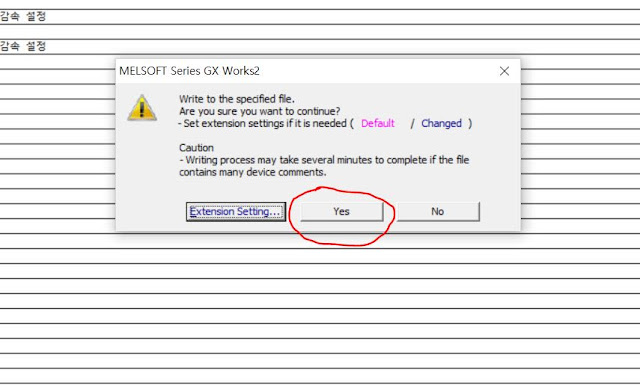Open the Extension Setting dialog

(236, 211)
